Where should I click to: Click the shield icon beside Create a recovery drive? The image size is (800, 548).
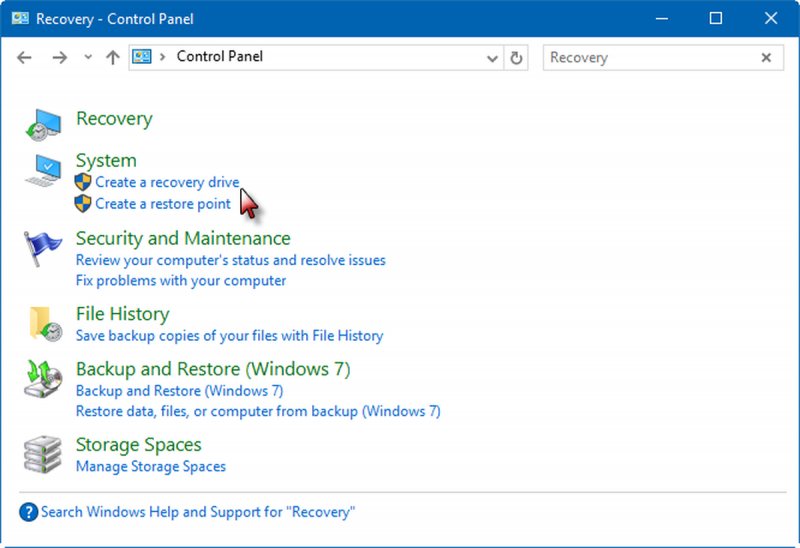[83, 182]
